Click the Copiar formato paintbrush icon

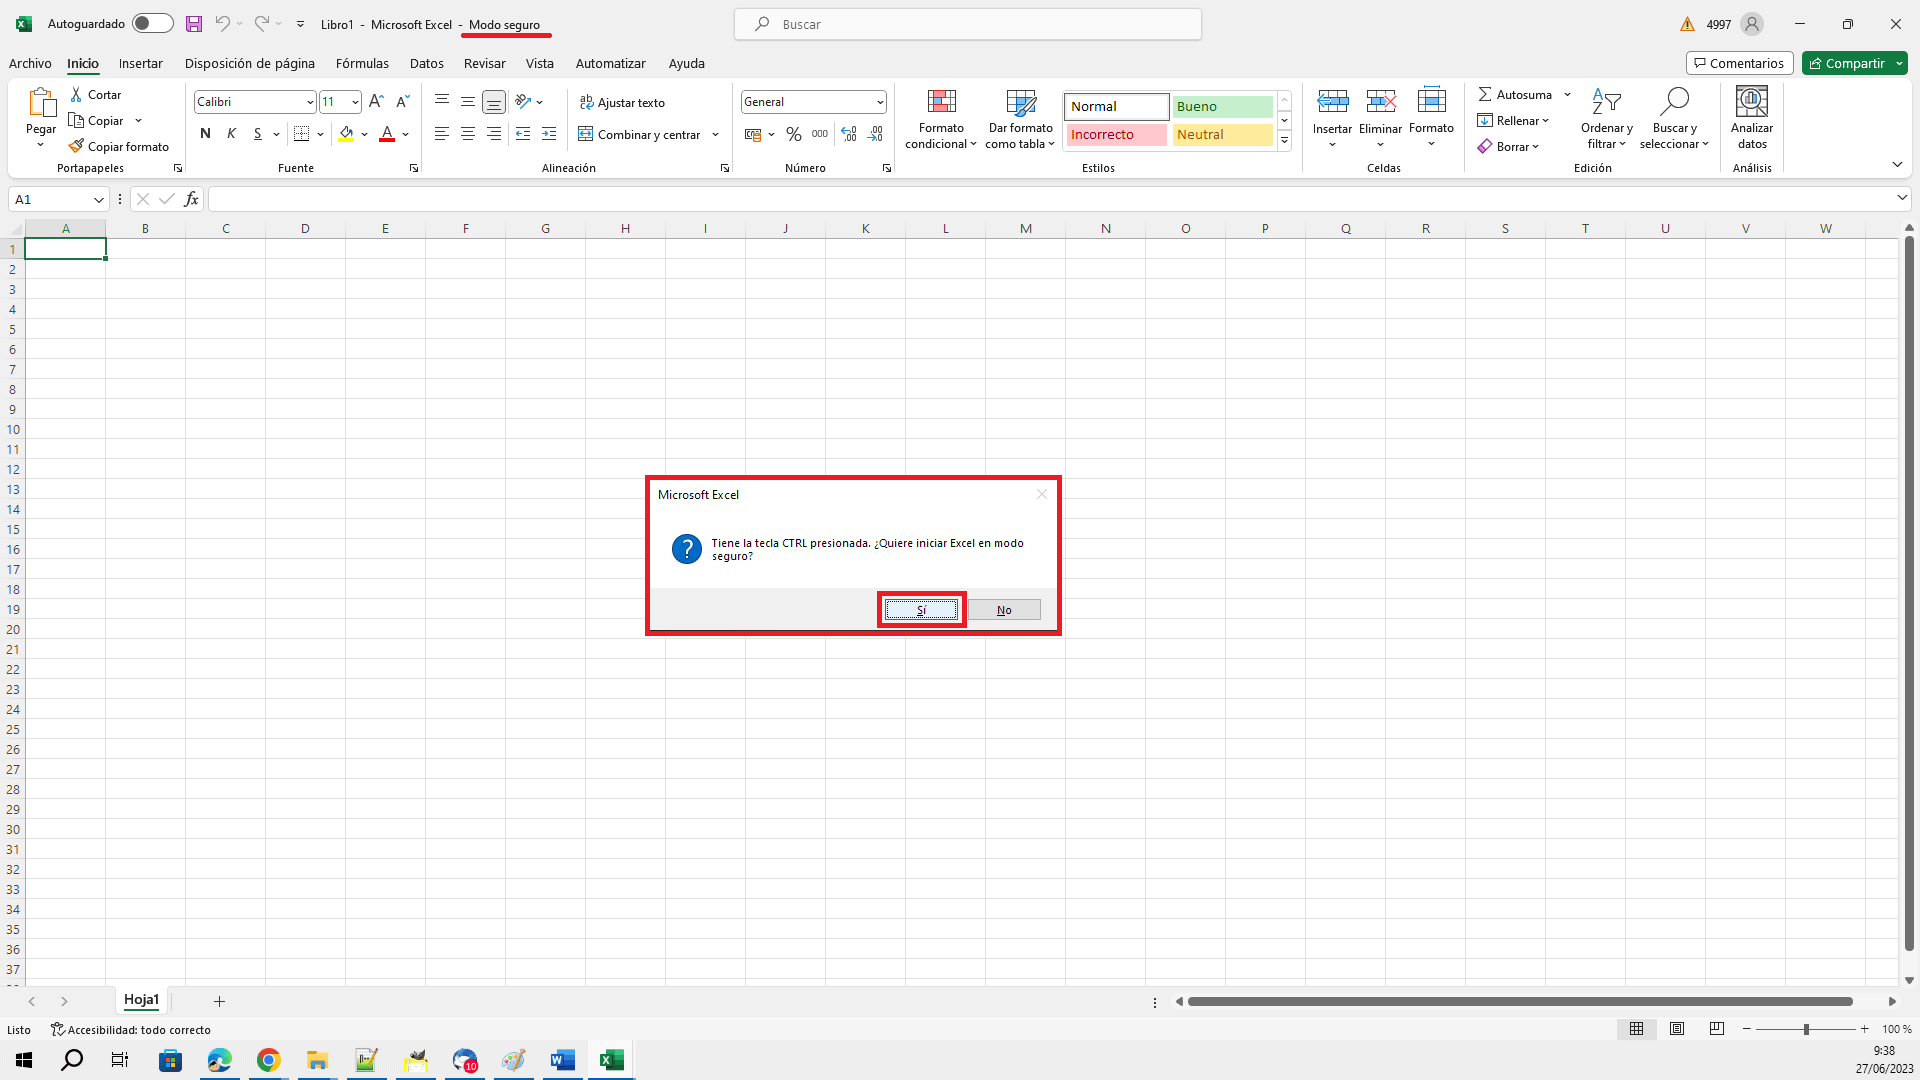point(76,146)
